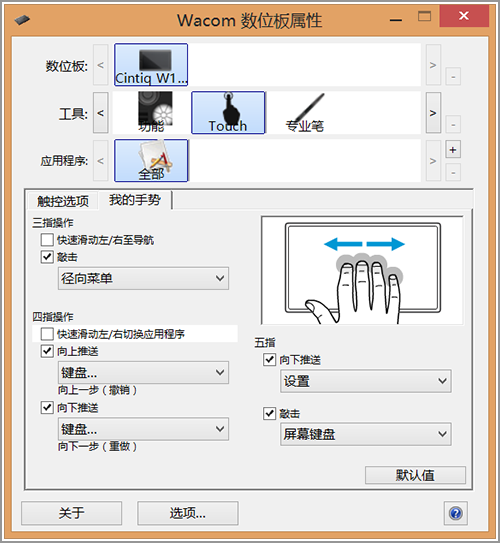Click the gesture preview illustration

coord(362,270)
